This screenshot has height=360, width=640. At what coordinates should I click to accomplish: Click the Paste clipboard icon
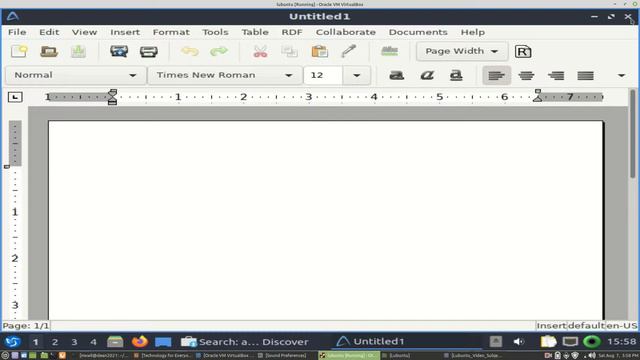pyautogui.click(x=320, y=51)
